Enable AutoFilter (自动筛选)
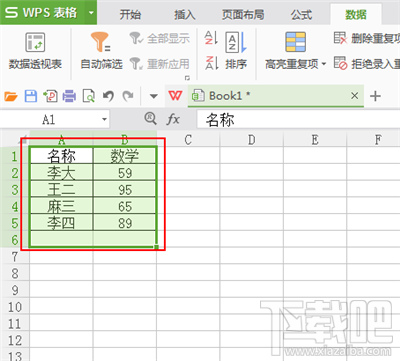Image resolution: width=400 pixels, height=361 pixels. coord(101,51)
